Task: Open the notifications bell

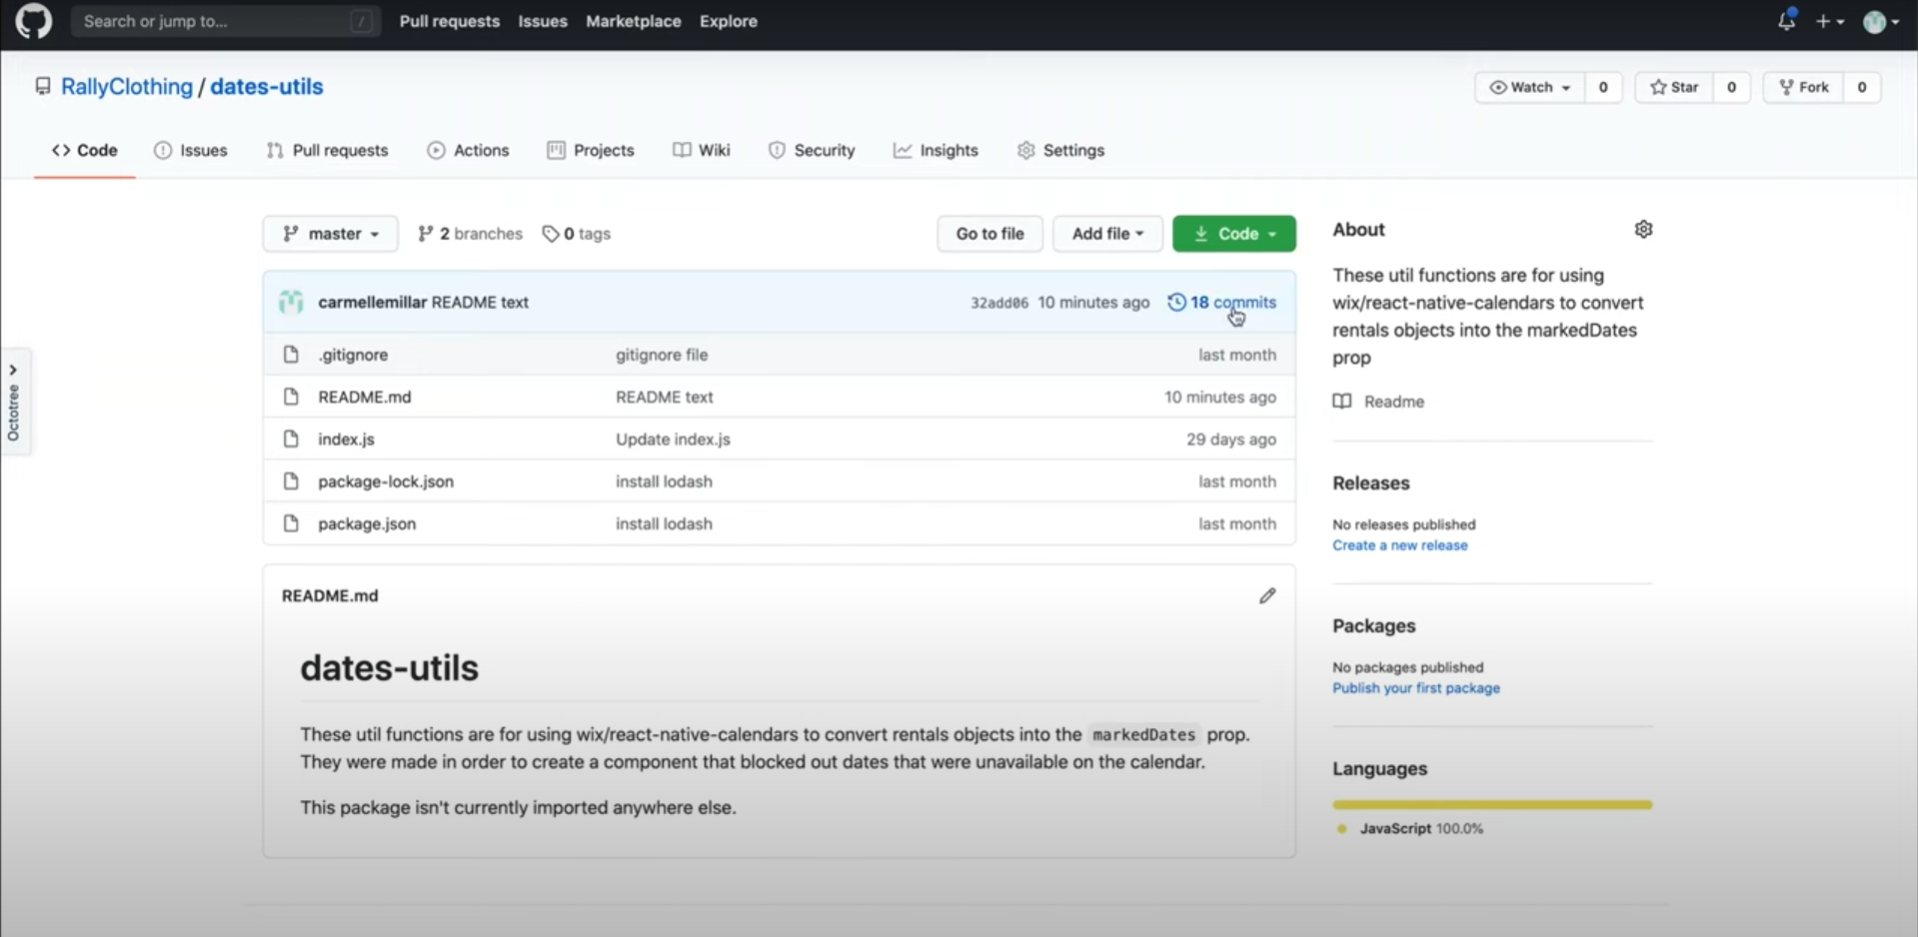Action: (x=1786, y=21)
